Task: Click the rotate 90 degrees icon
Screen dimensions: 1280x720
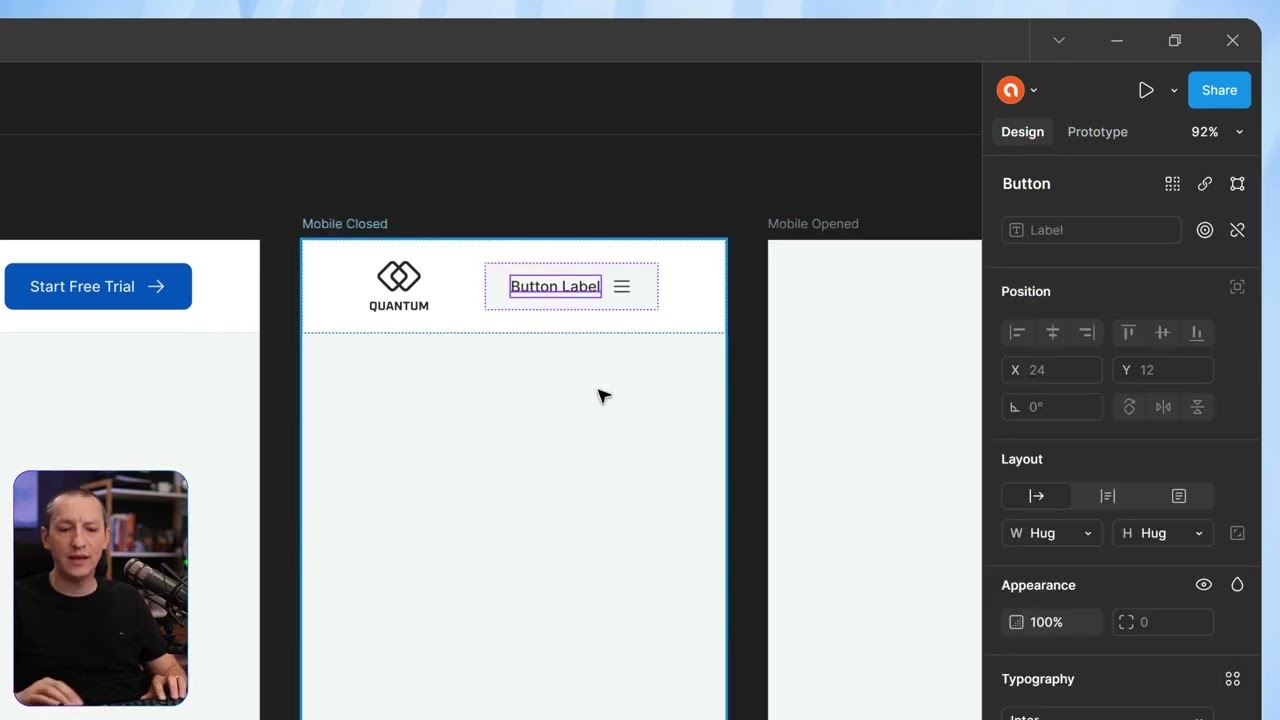Action: (1129, 407)
